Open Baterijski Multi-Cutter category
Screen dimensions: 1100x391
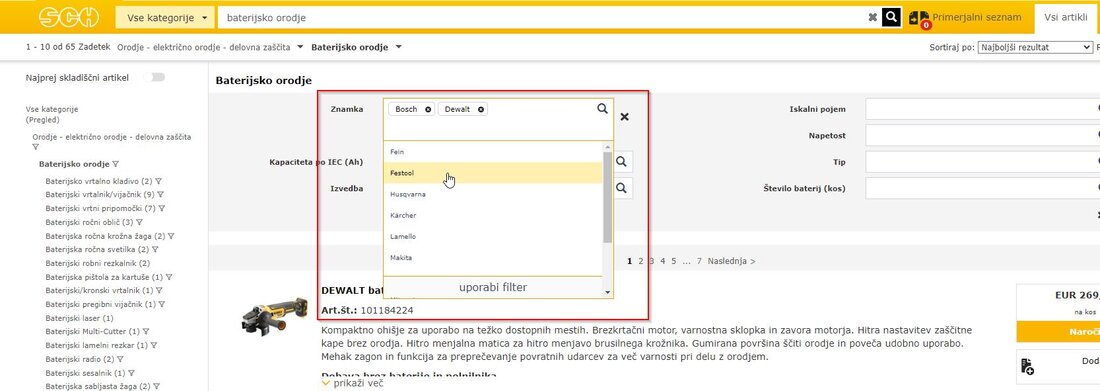point(93,331)
